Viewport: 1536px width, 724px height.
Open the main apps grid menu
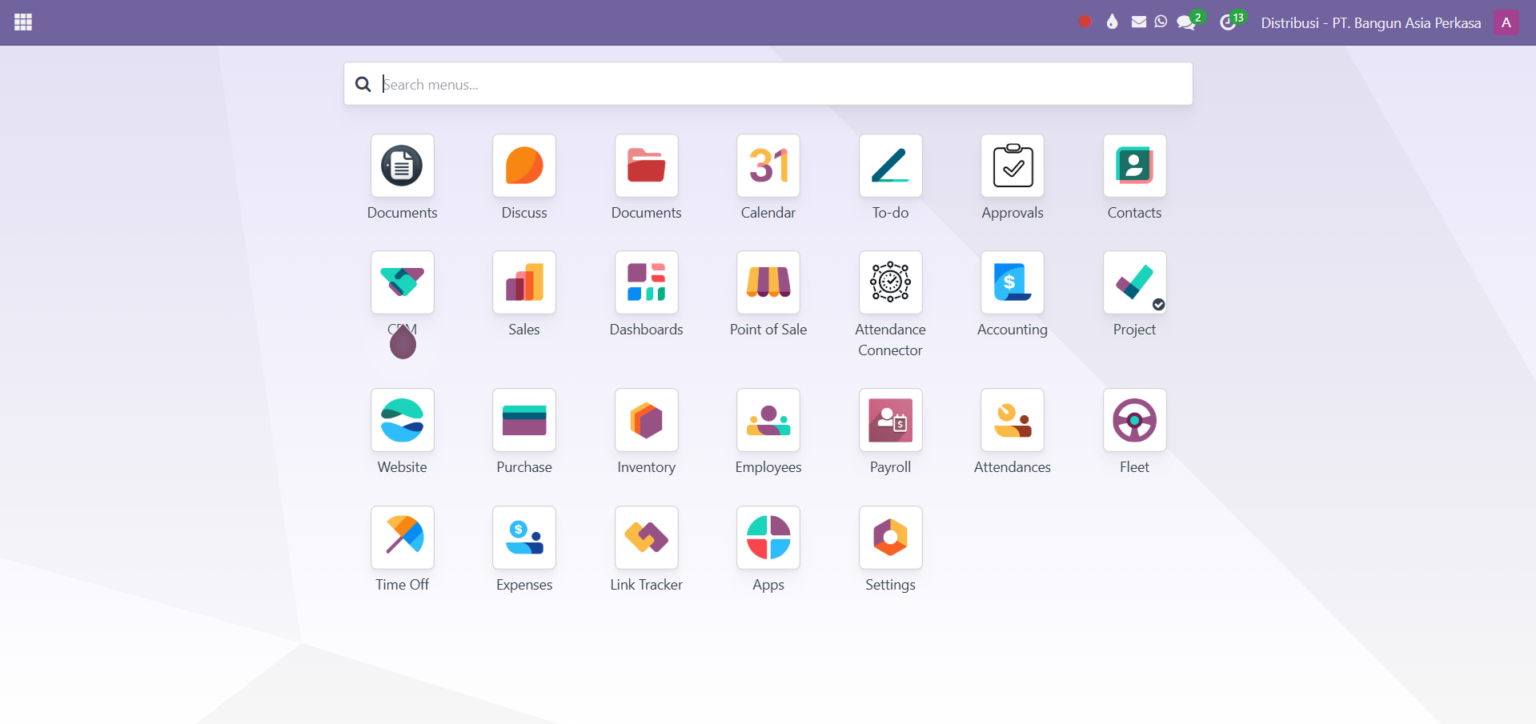pos(22,21)
